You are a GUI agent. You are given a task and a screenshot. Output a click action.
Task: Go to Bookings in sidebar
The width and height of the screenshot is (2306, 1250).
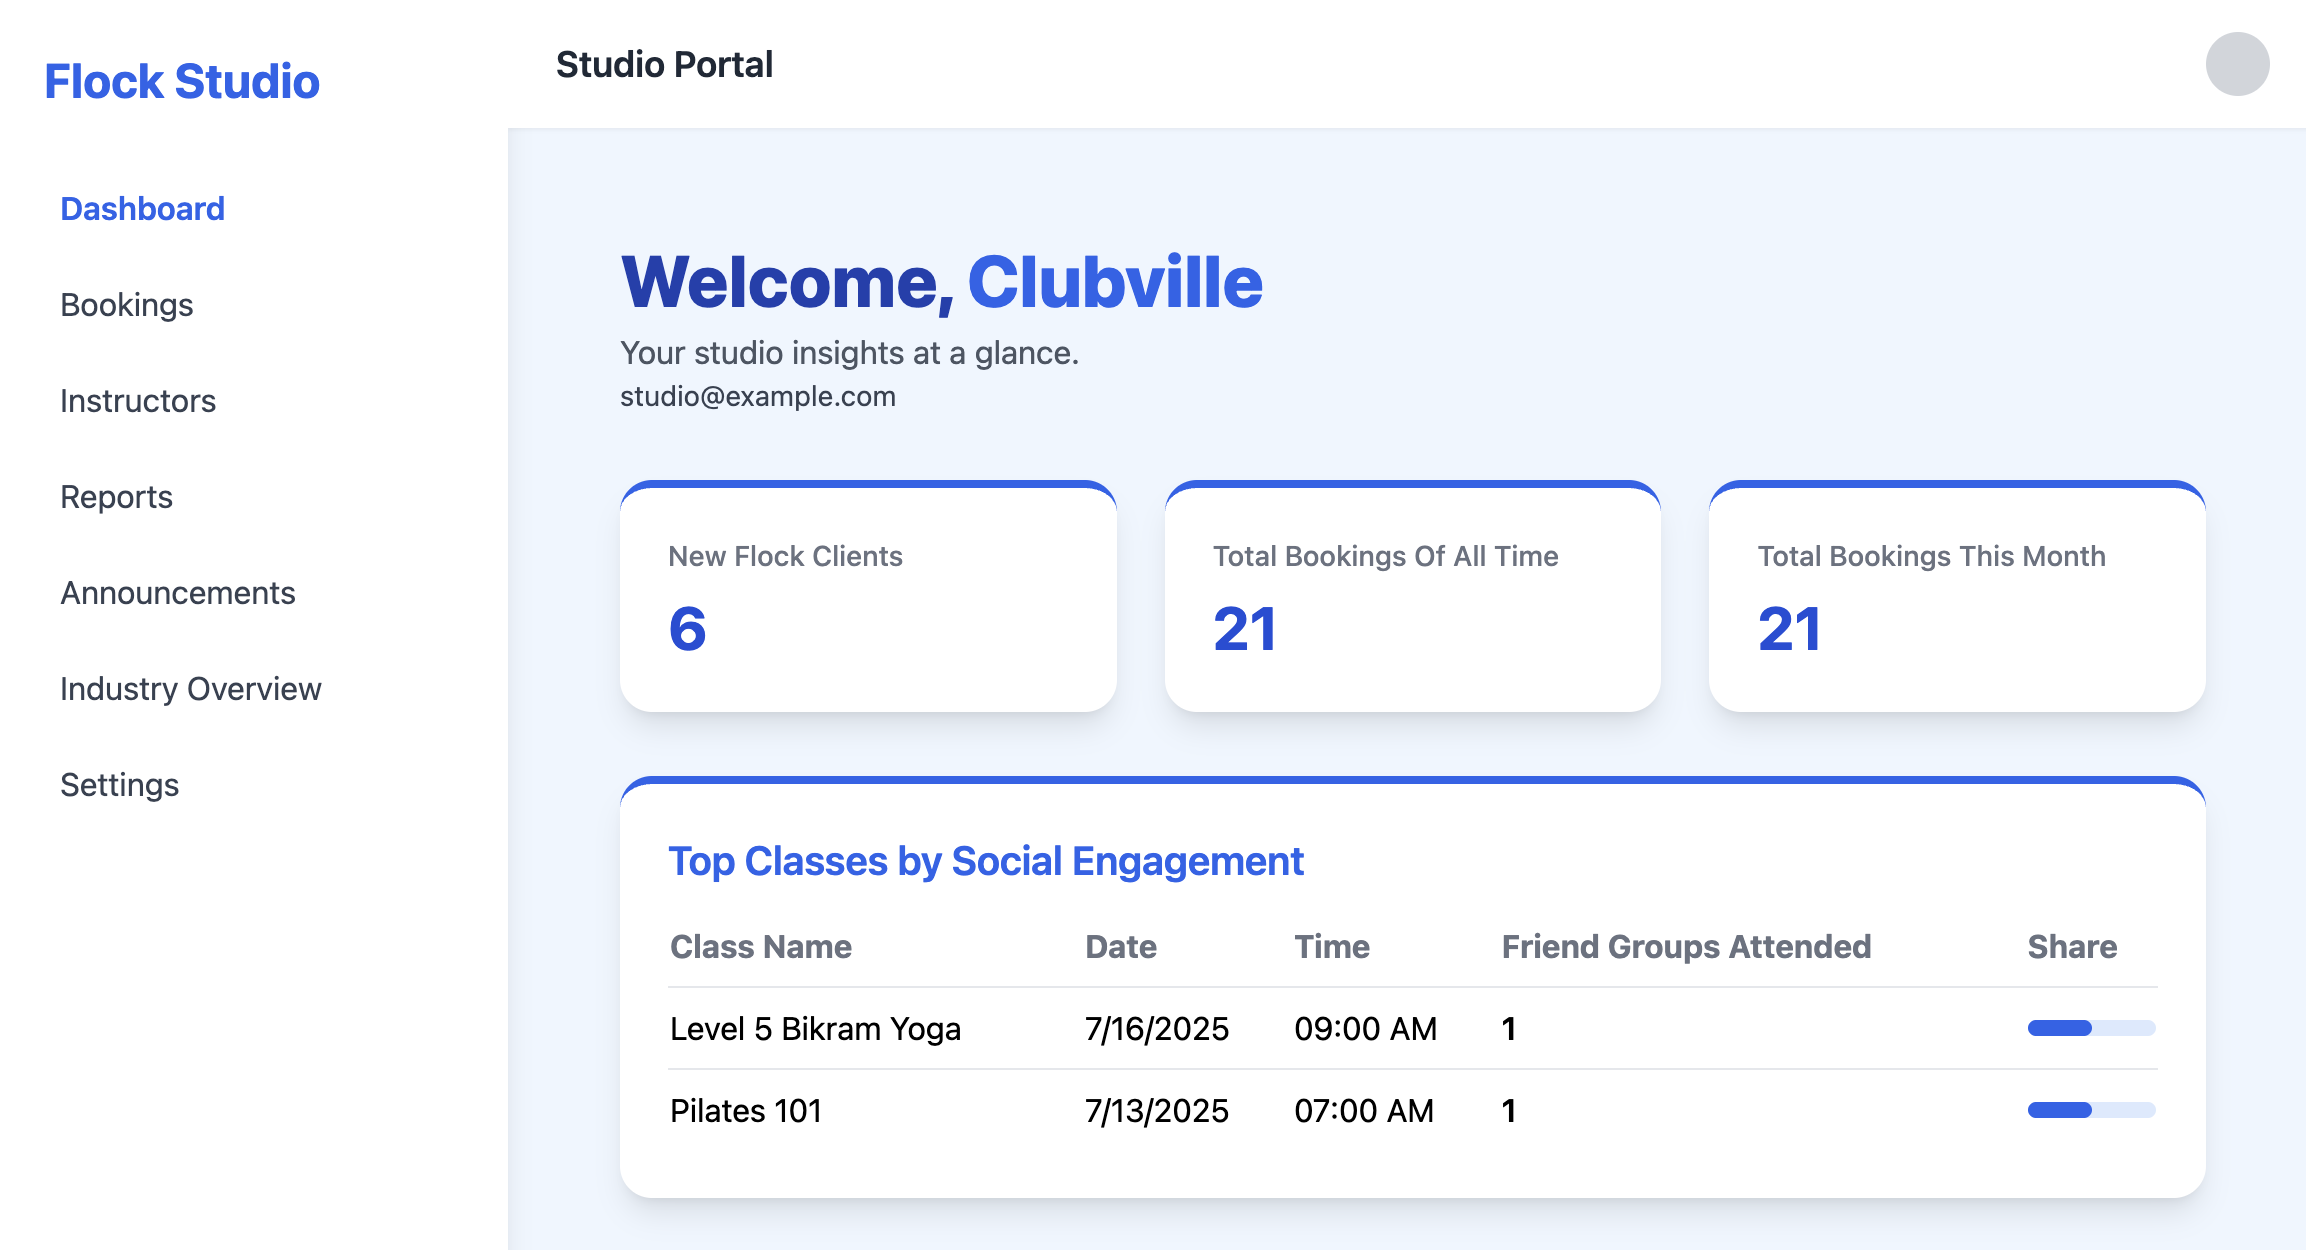coord(127,305)
